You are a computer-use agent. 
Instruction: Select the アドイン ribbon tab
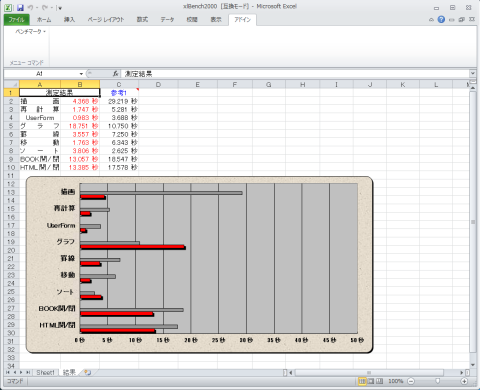[x=242, y=20]
